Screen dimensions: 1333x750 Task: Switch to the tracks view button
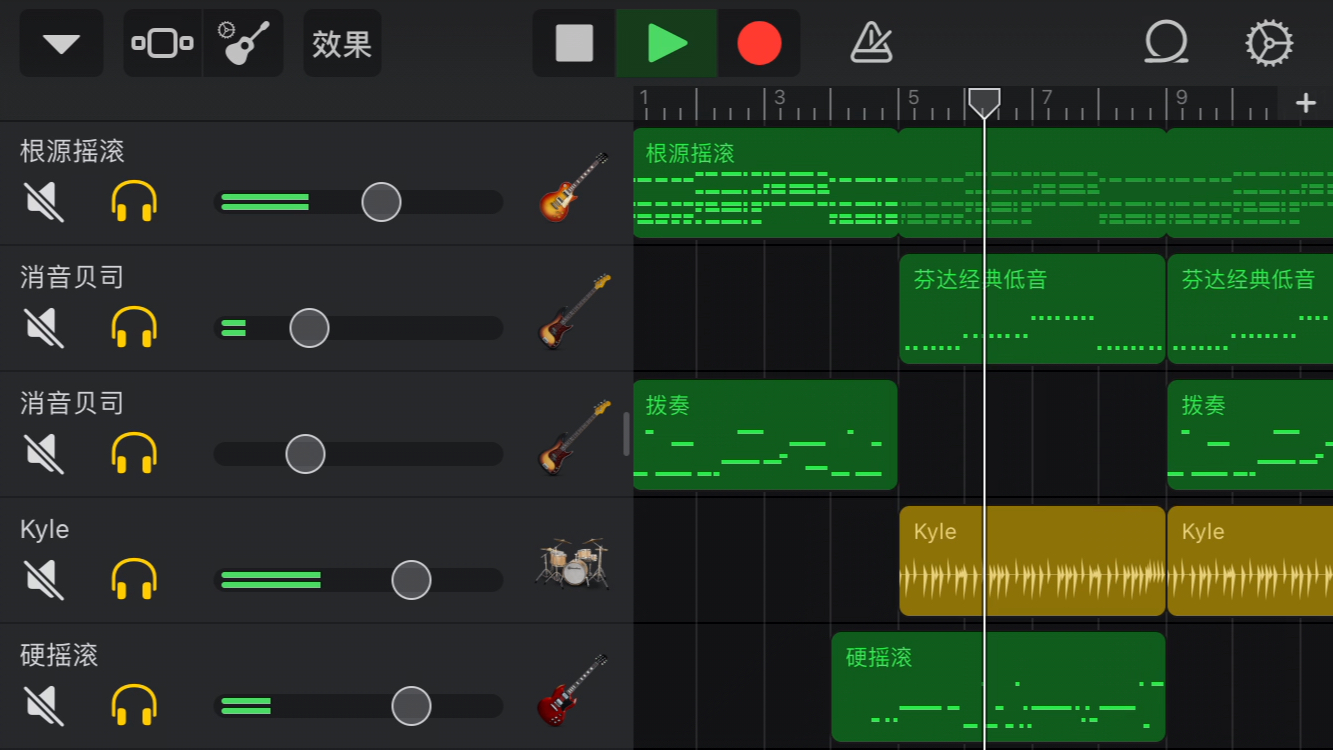[x=162, y=43]
